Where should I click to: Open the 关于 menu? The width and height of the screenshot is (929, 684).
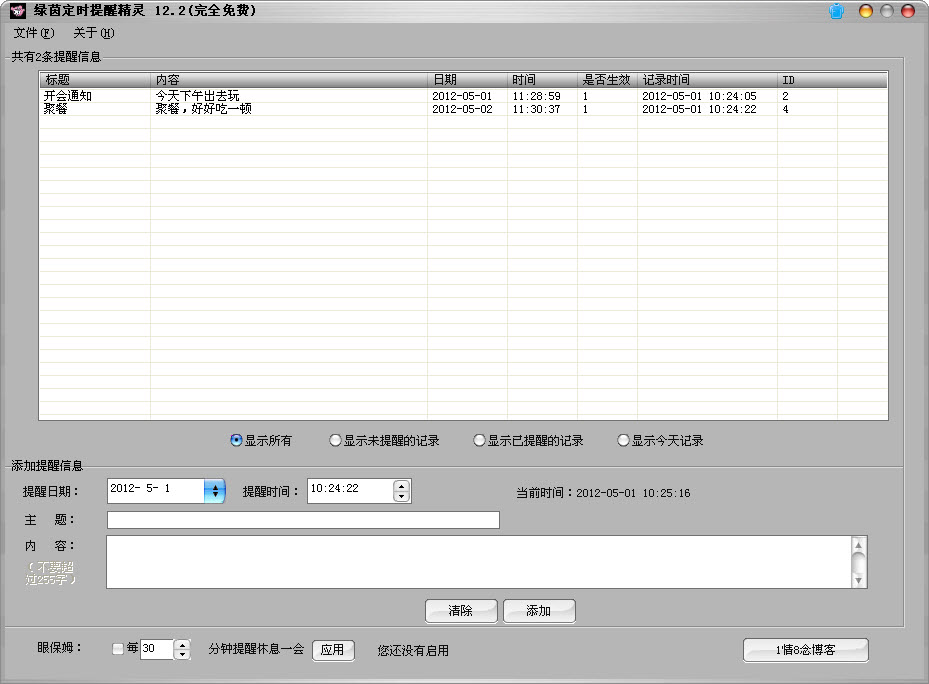(x=93, y=33)
